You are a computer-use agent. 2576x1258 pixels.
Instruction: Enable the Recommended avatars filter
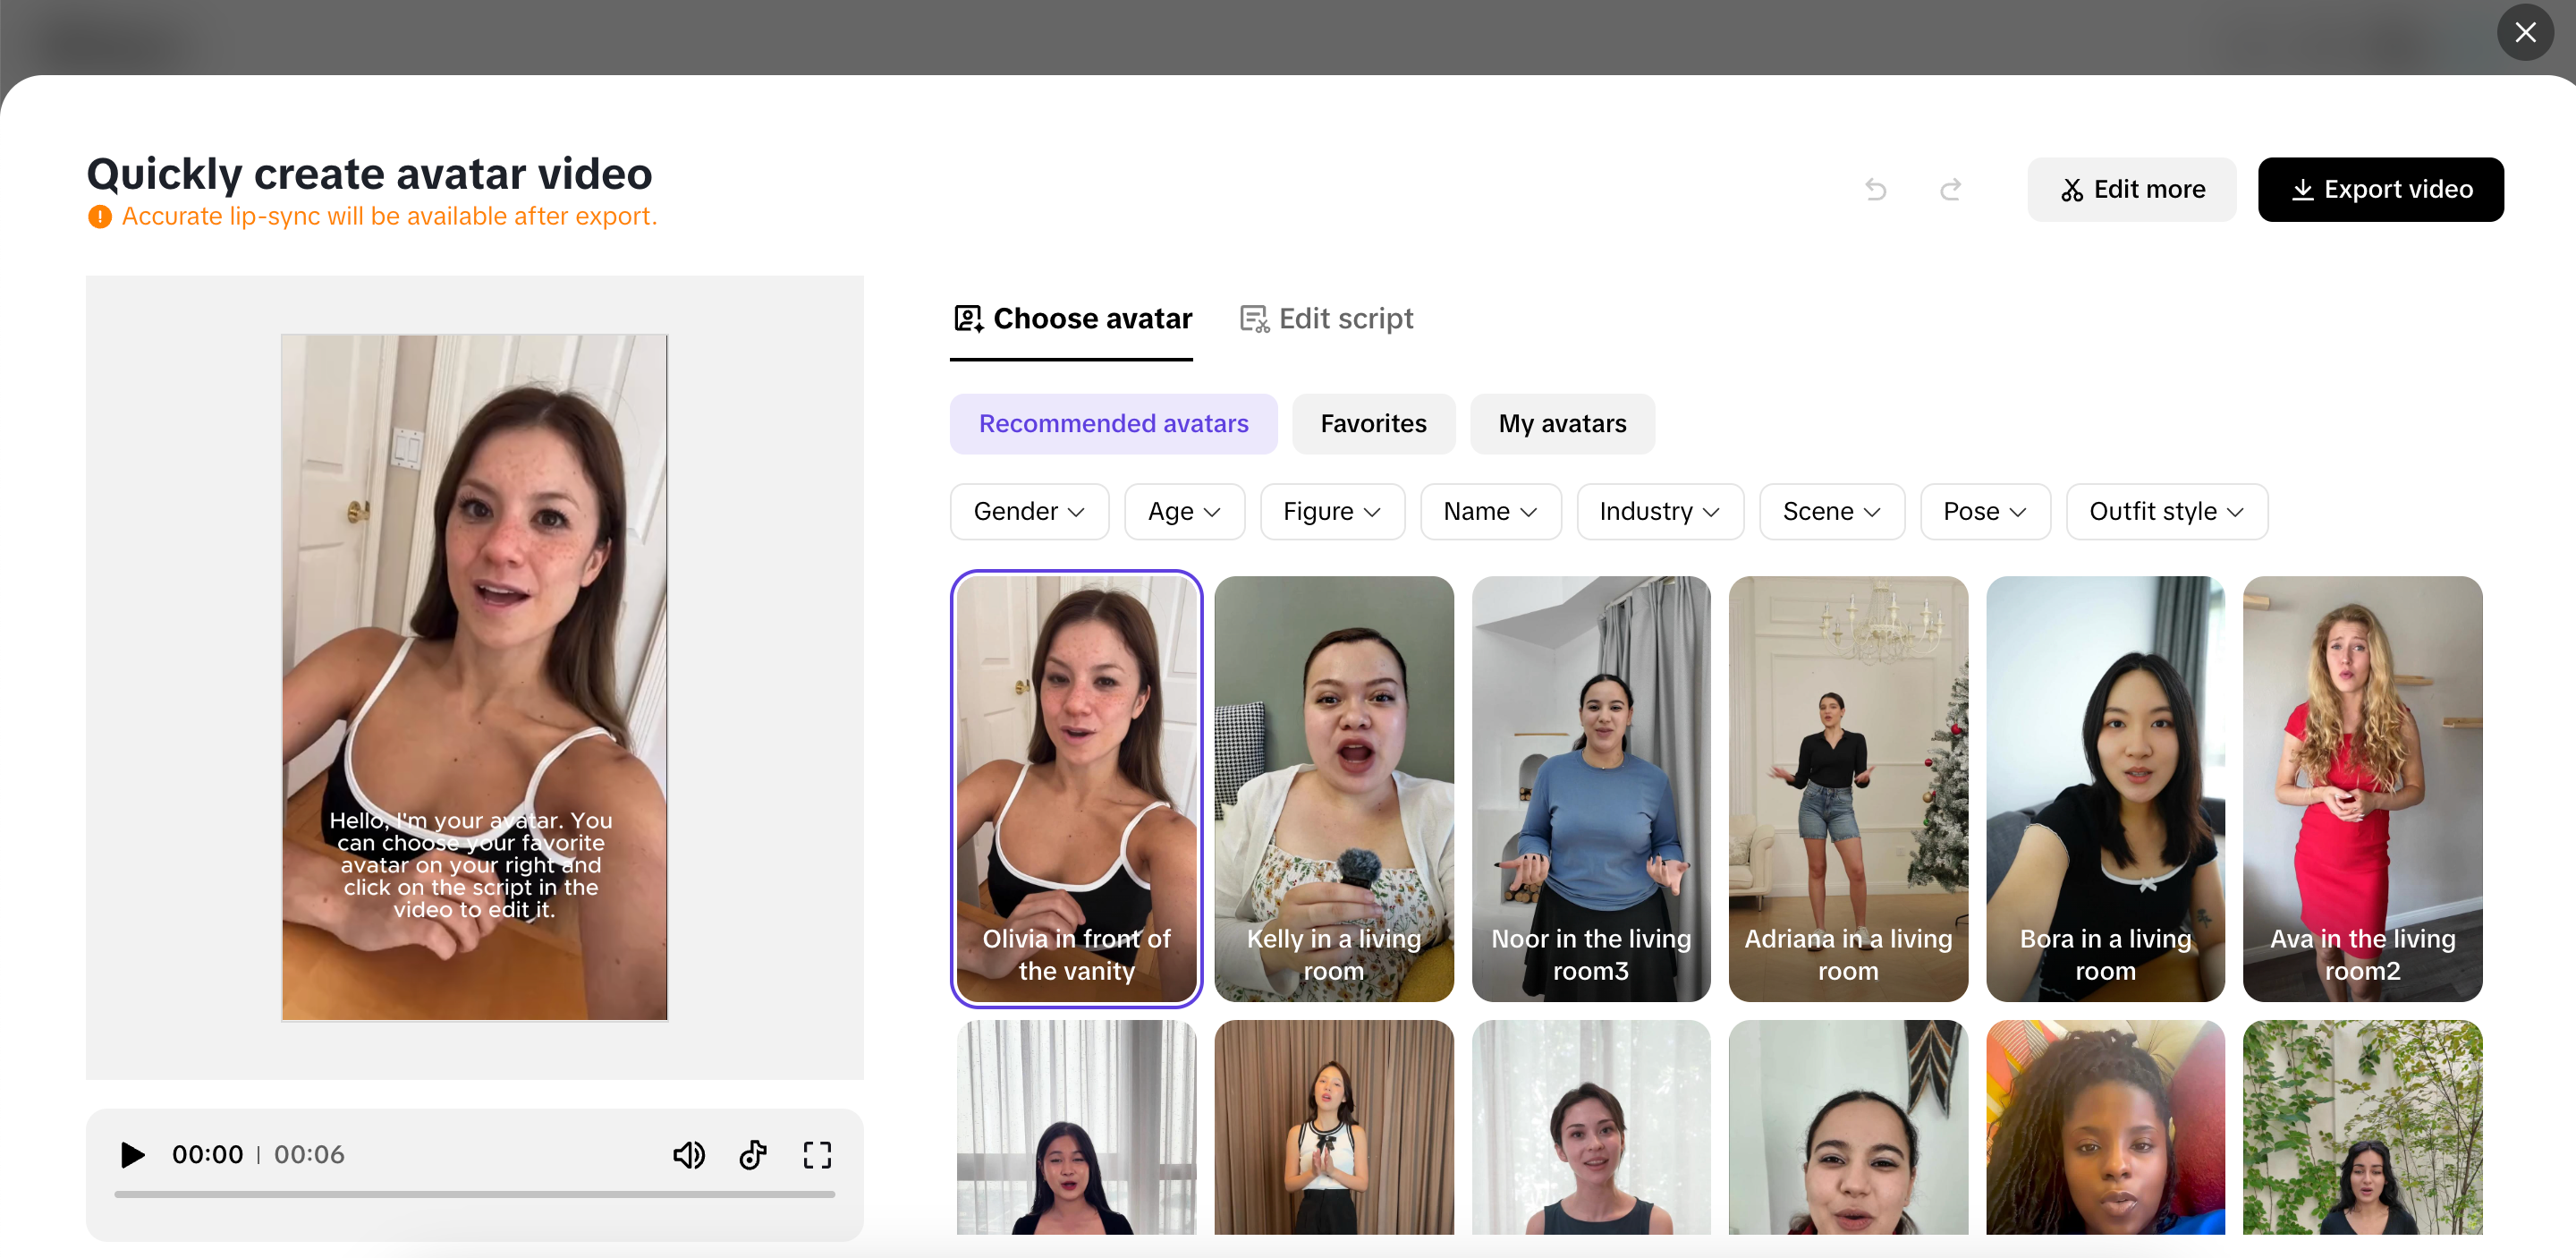coord(1113,423)
